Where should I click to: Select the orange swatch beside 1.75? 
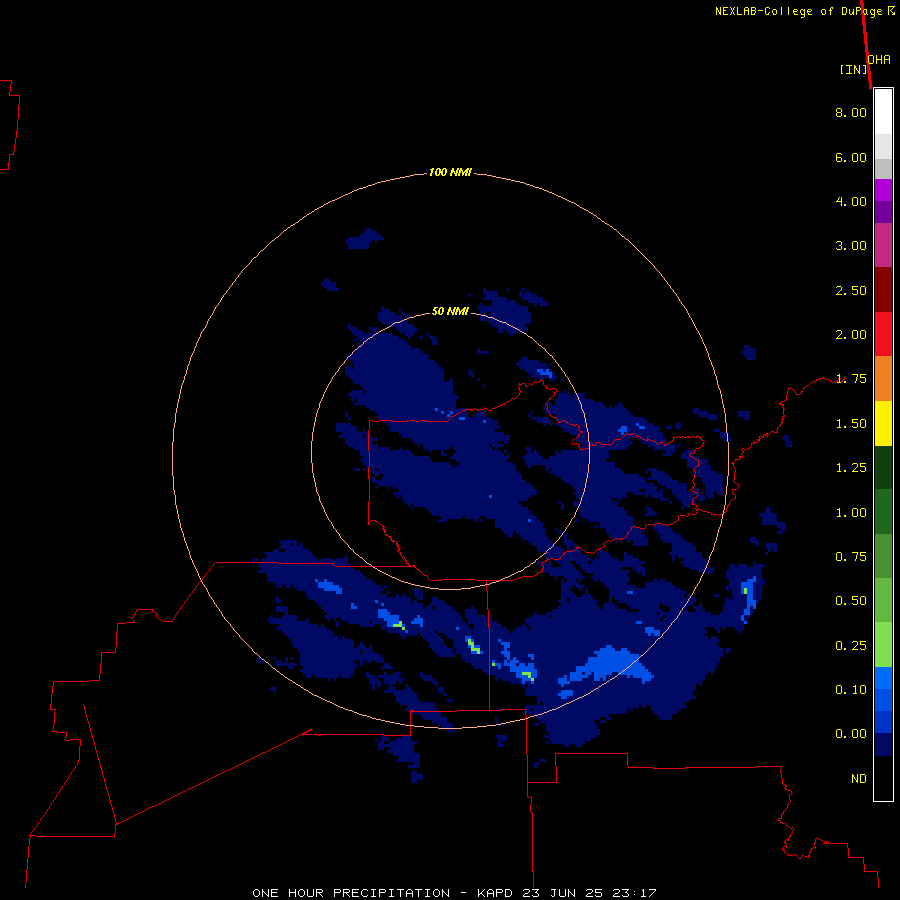tap(883, 379)
